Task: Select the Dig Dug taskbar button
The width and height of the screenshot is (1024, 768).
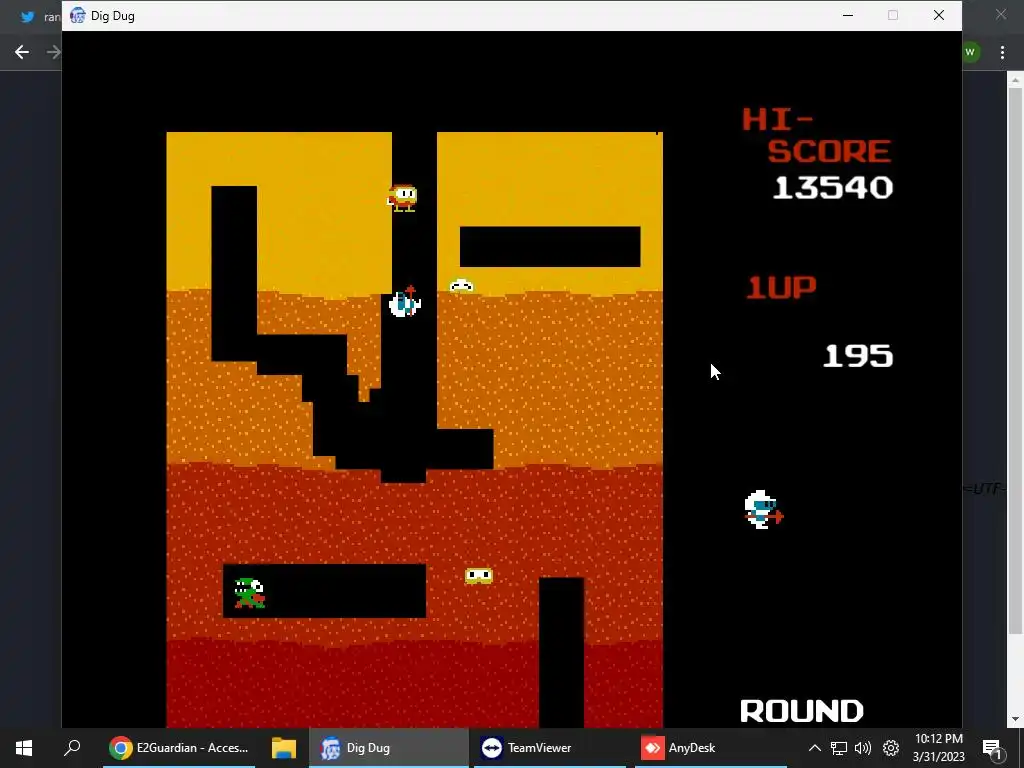Action: [389, 748]
